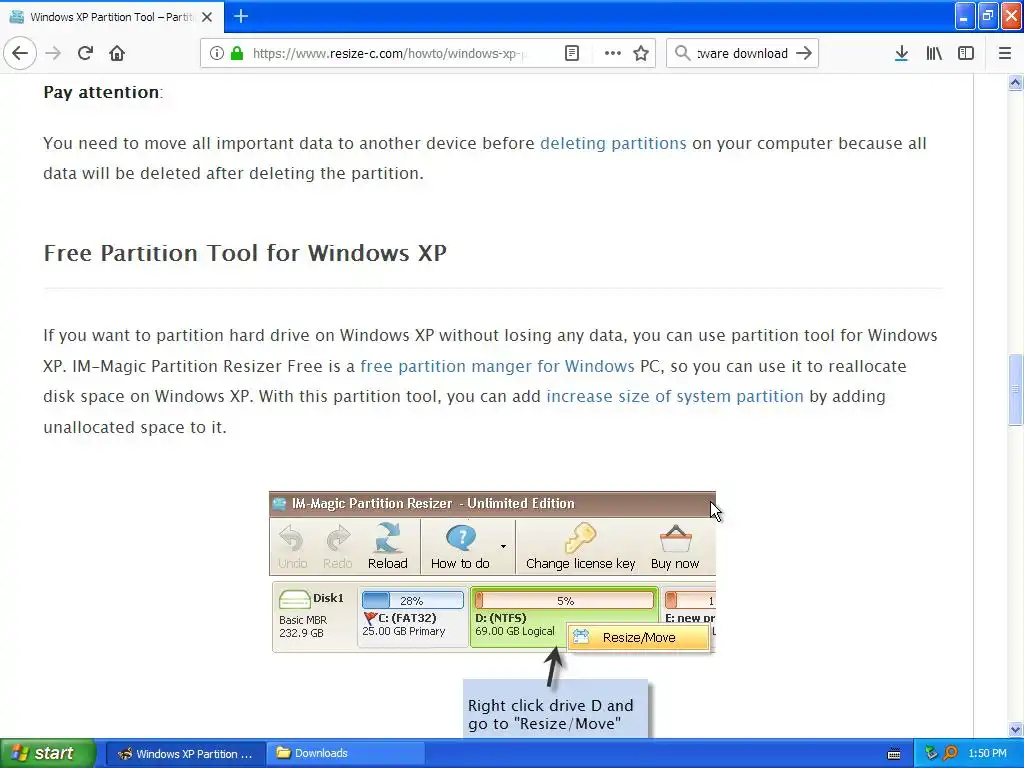The width and height of the screenshot is (1024, 768).
Task: Click the forward navigation arrow
Action: [x=53, y=53]
